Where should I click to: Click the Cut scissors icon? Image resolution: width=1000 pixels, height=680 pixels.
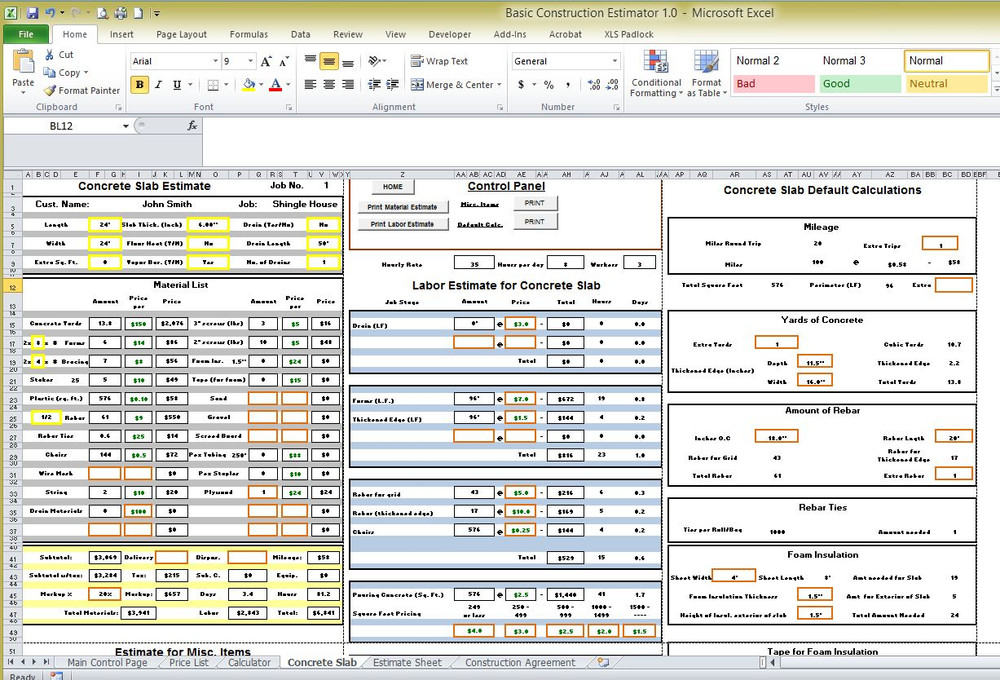48,55
